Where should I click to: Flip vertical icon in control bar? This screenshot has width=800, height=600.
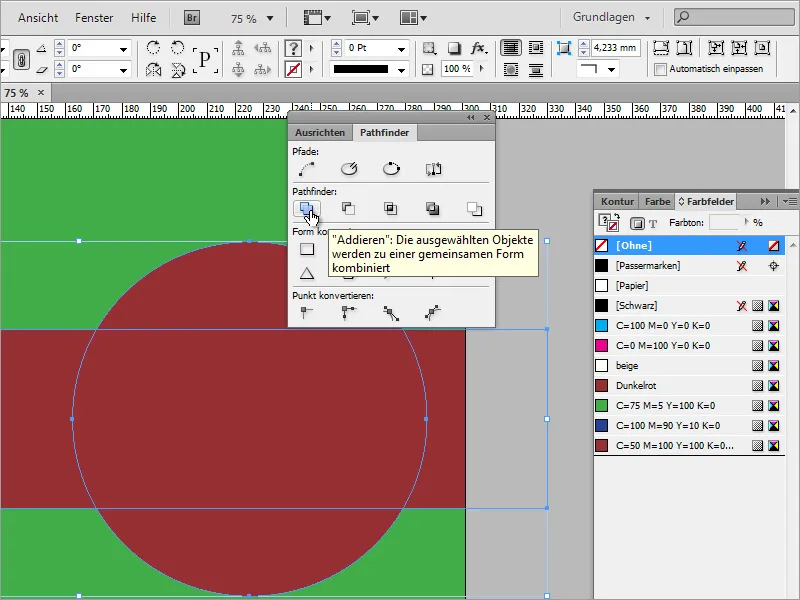[x=178, y=69]
